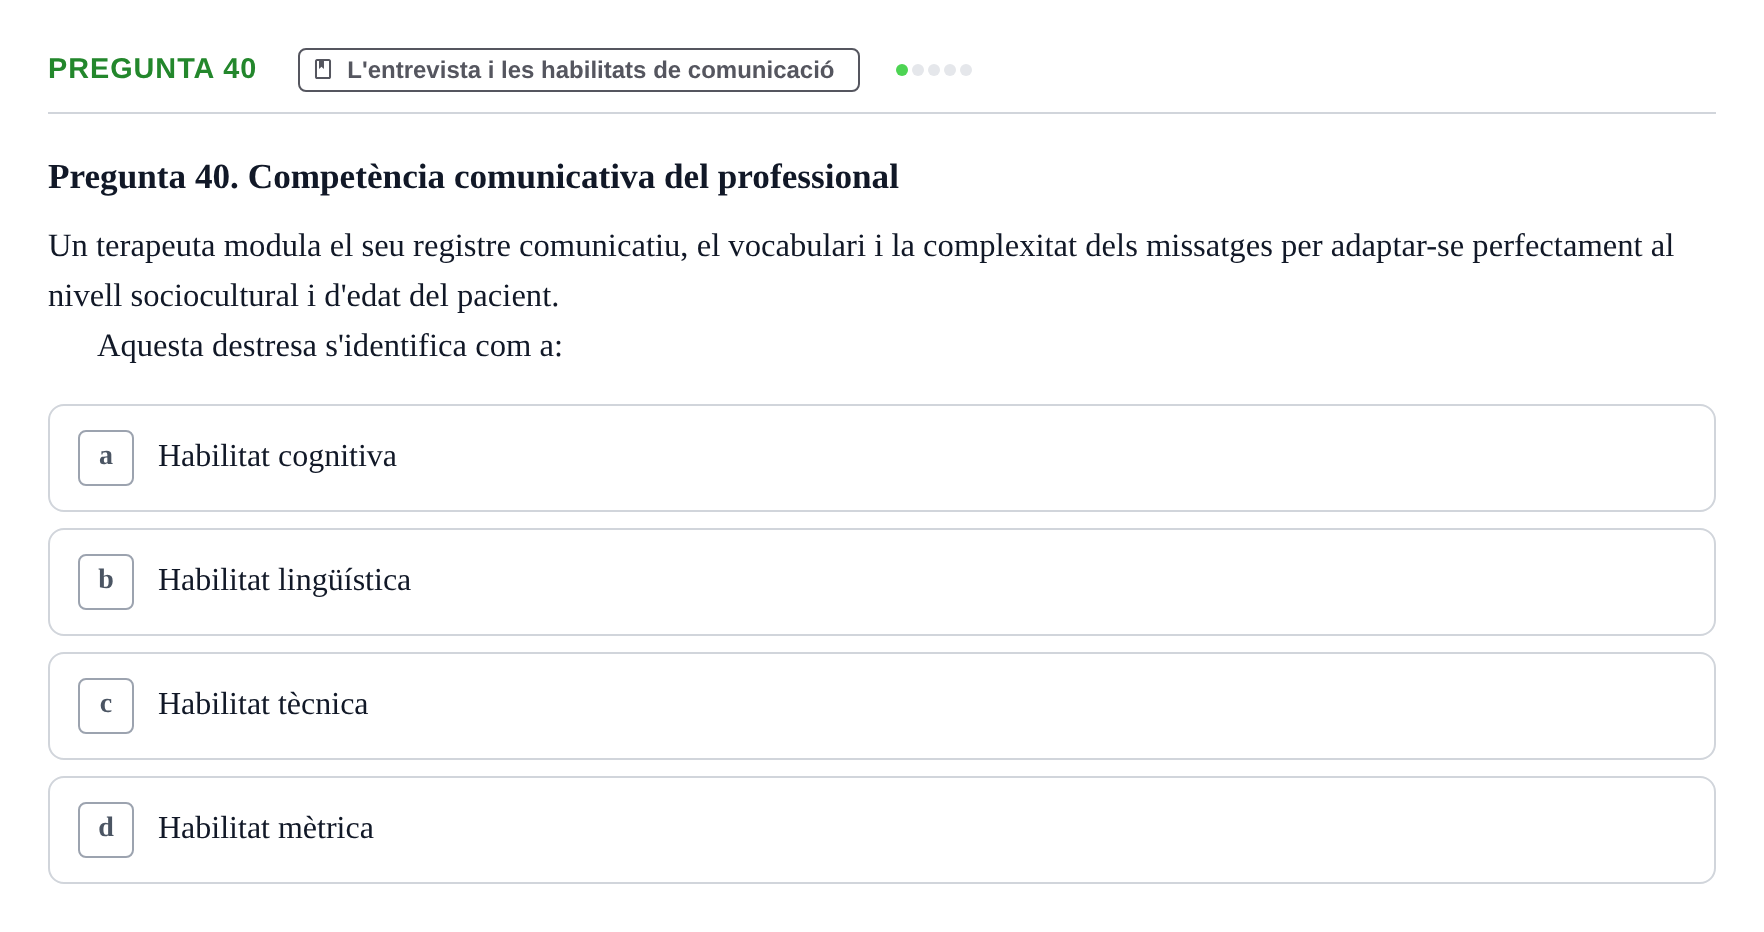
Task: Click the third grey difficulty dot
Action: (934, 70)
